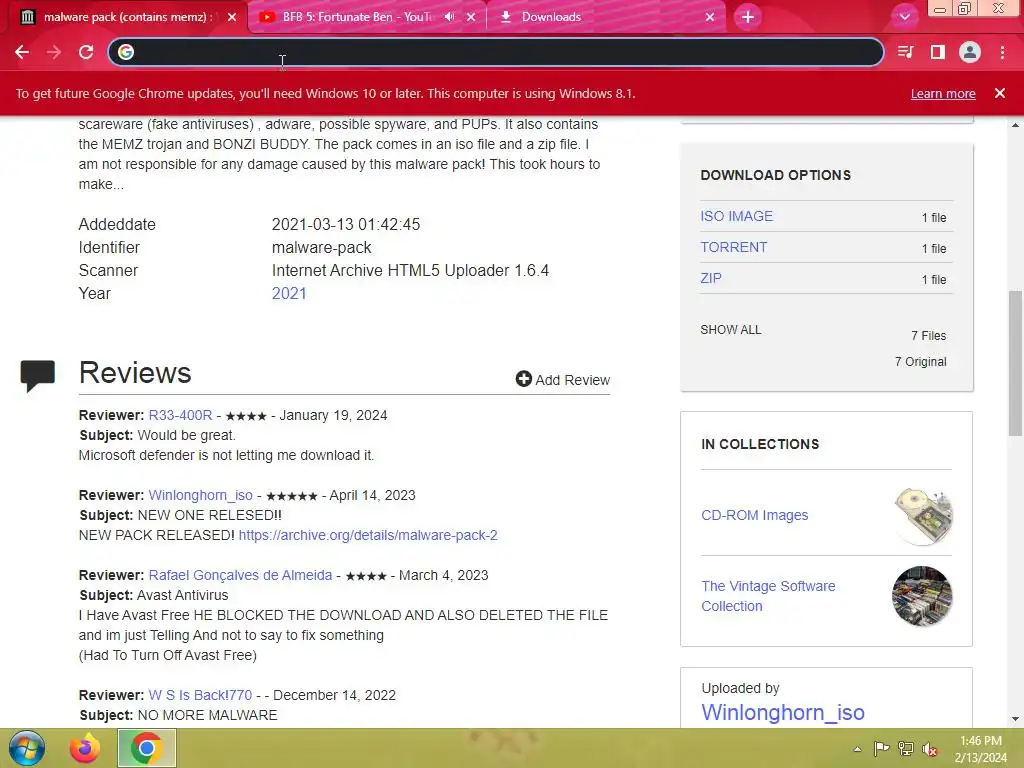Open the Windows Start button
Screen dimensions: 1024x768
click(27, 748)
